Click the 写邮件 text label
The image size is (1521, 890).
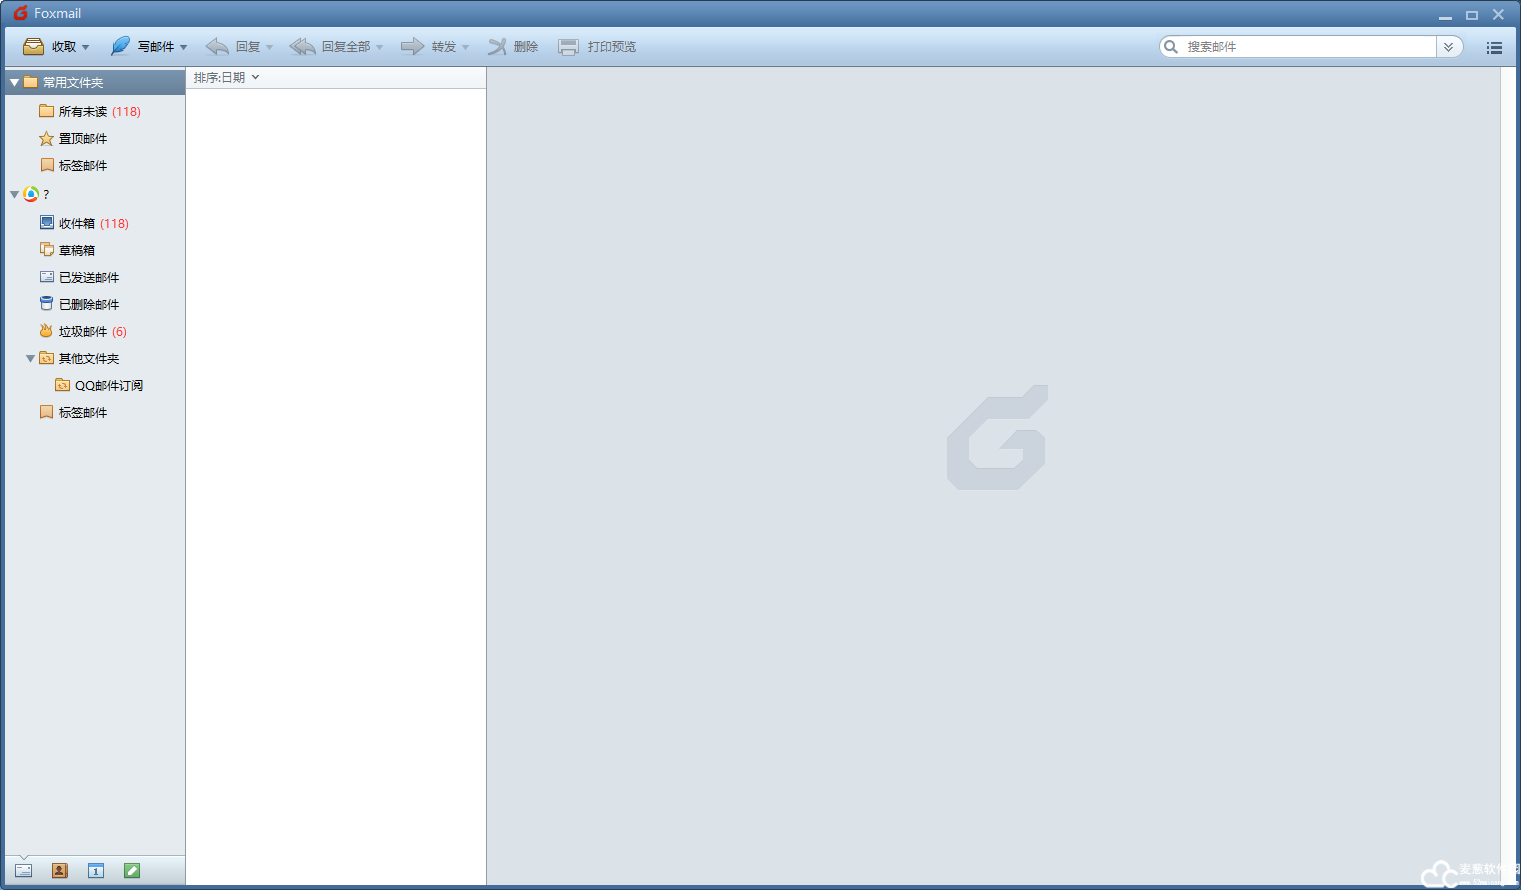click(x=156, y=47)
